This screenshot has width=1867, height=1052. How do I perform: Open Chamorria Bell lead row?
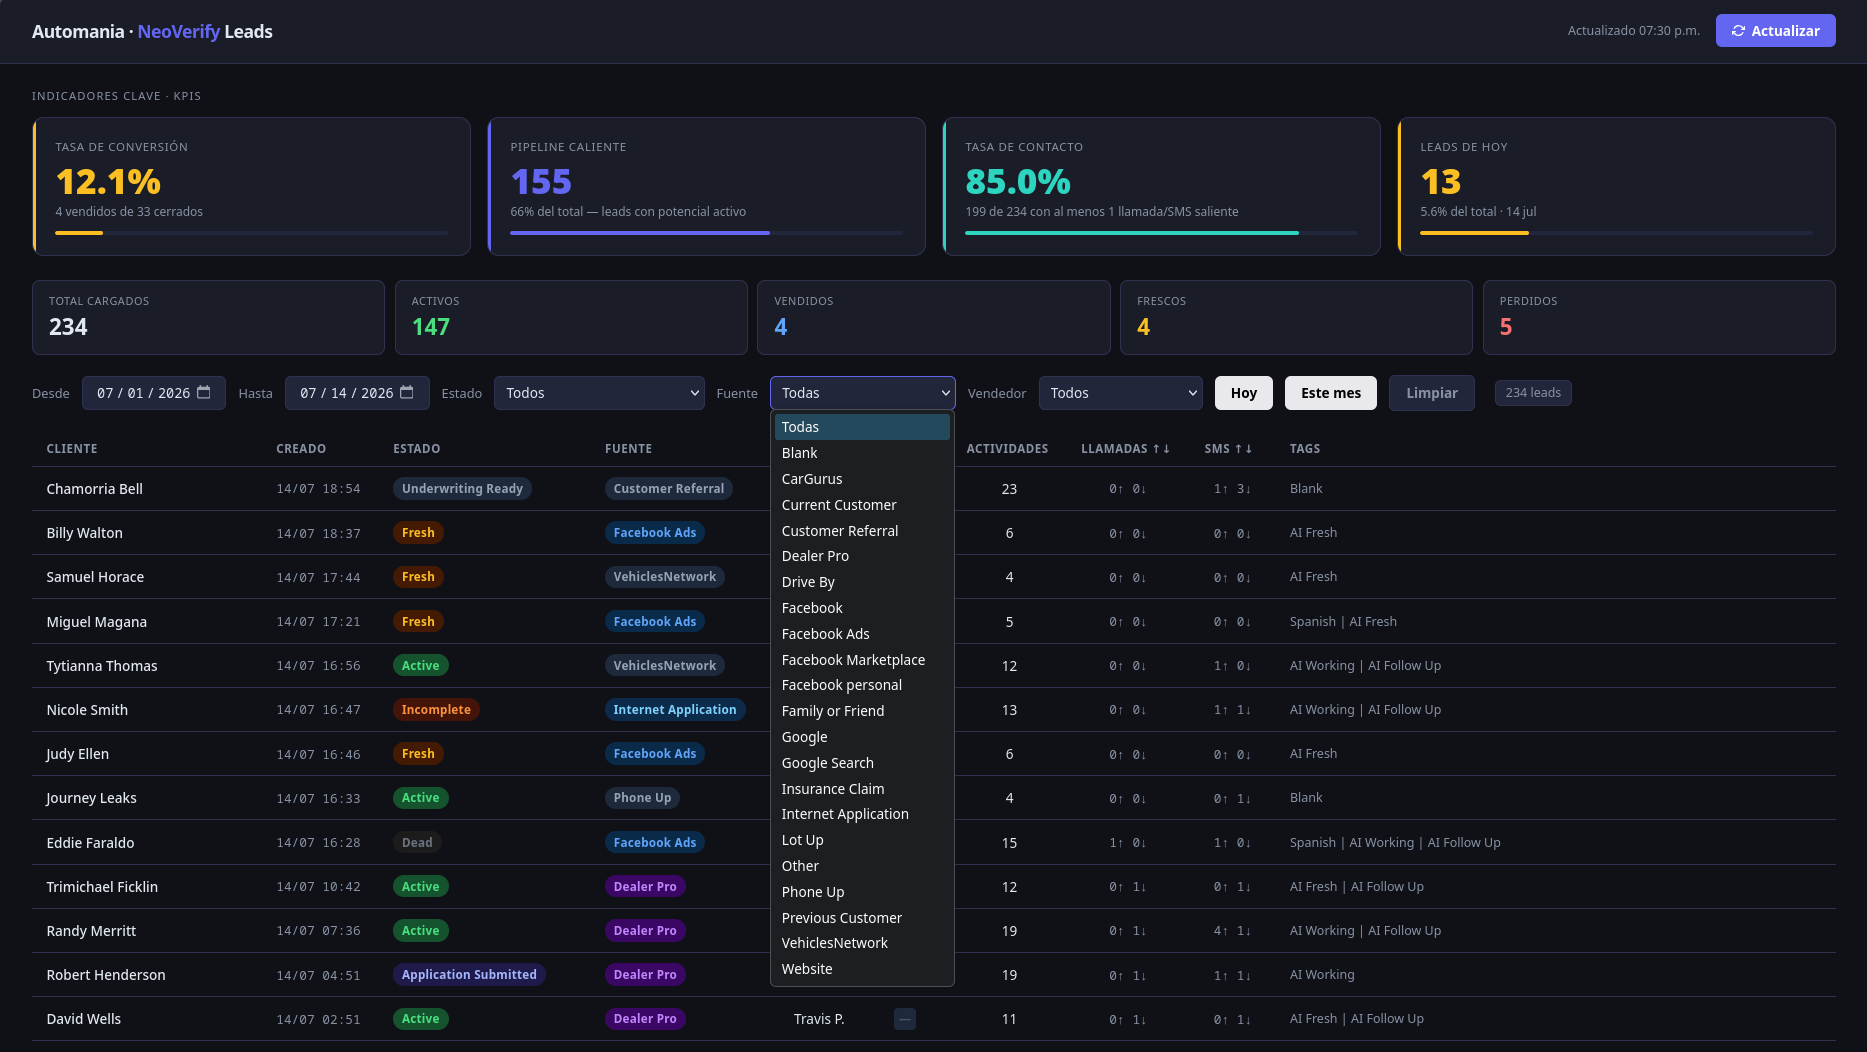click(x=934, y=489)
